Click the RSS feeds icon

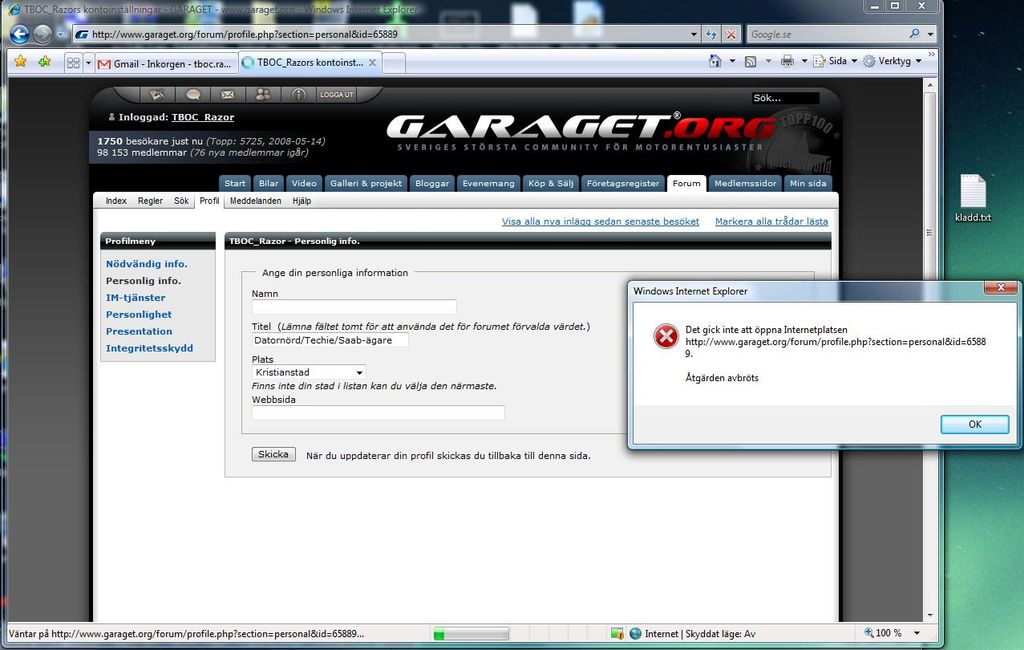[x=750, y=61]
